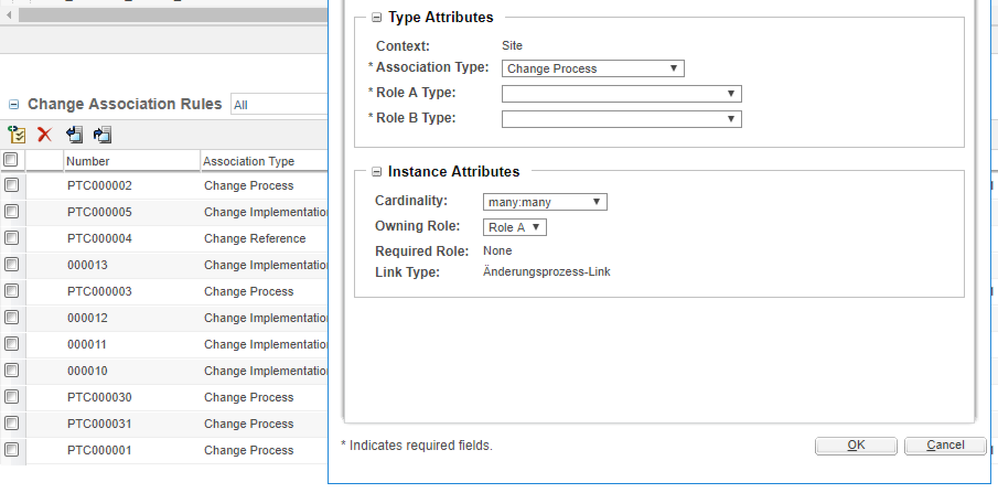Click Change Process in the PTC000003 row
The image size is (998, 503).
click(249, 292)
